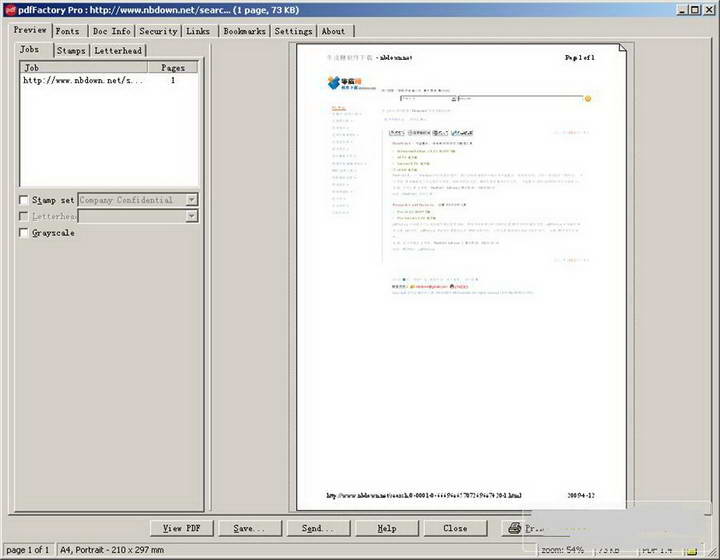Open the Stamps sub-tab
720x560 pixels.
point(71,50)
